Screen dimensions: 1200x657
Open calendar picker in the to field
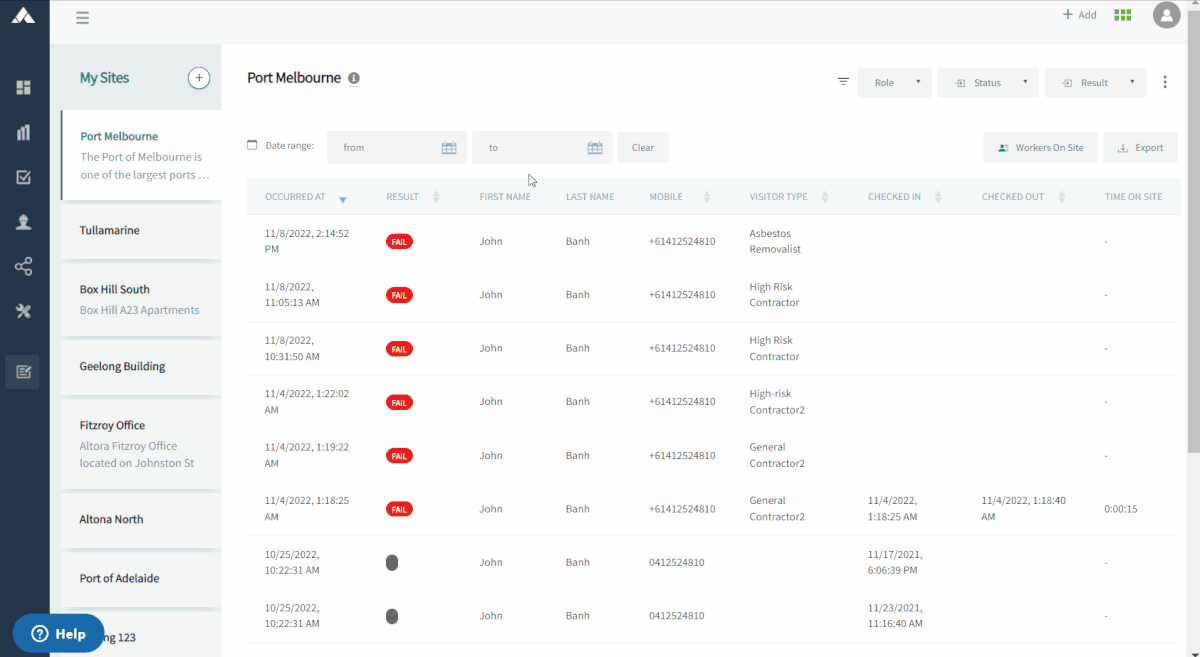(x=595, y=148)
